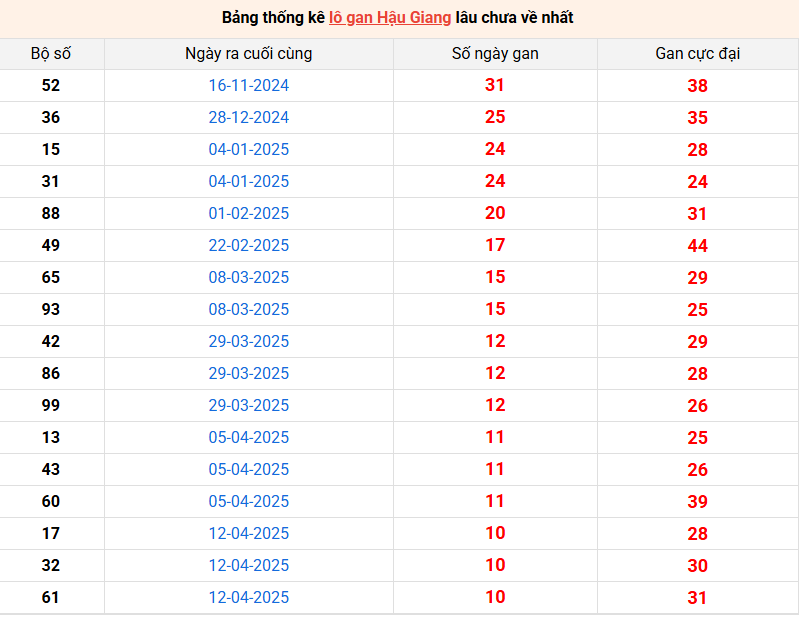The image size is (799, 617).
Task: Click the Gan cực đại value 44
Action: (697, 246)
